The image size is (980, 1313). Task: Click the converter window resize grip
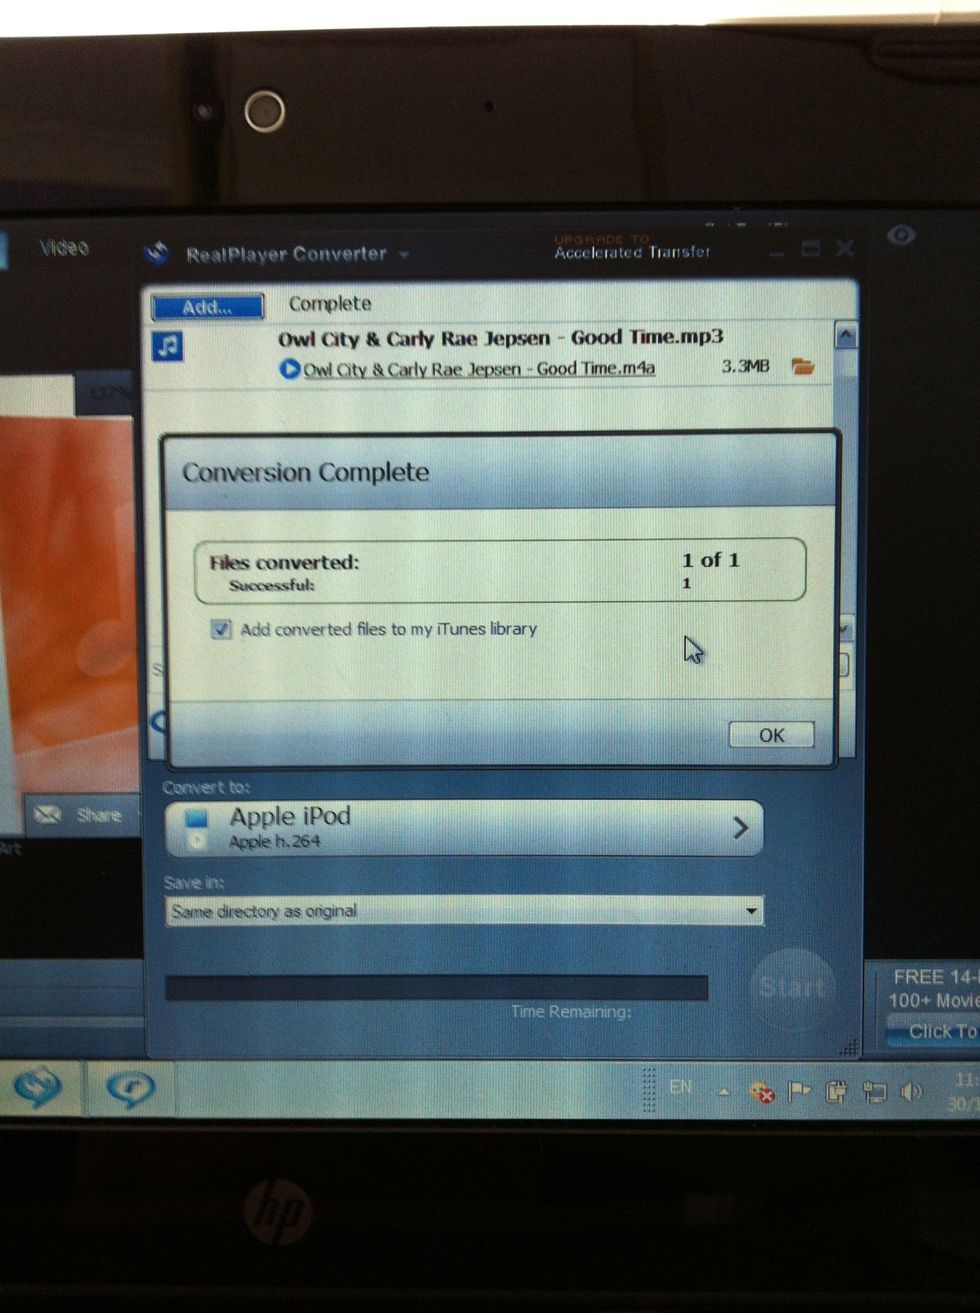[850, 1047]
